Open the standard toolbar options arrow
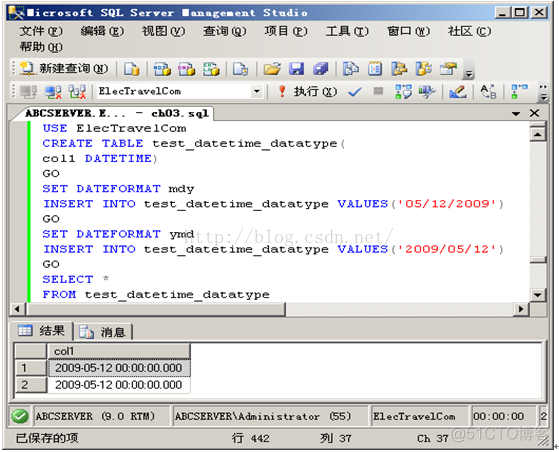559x452 pixels. pos(469,73)
